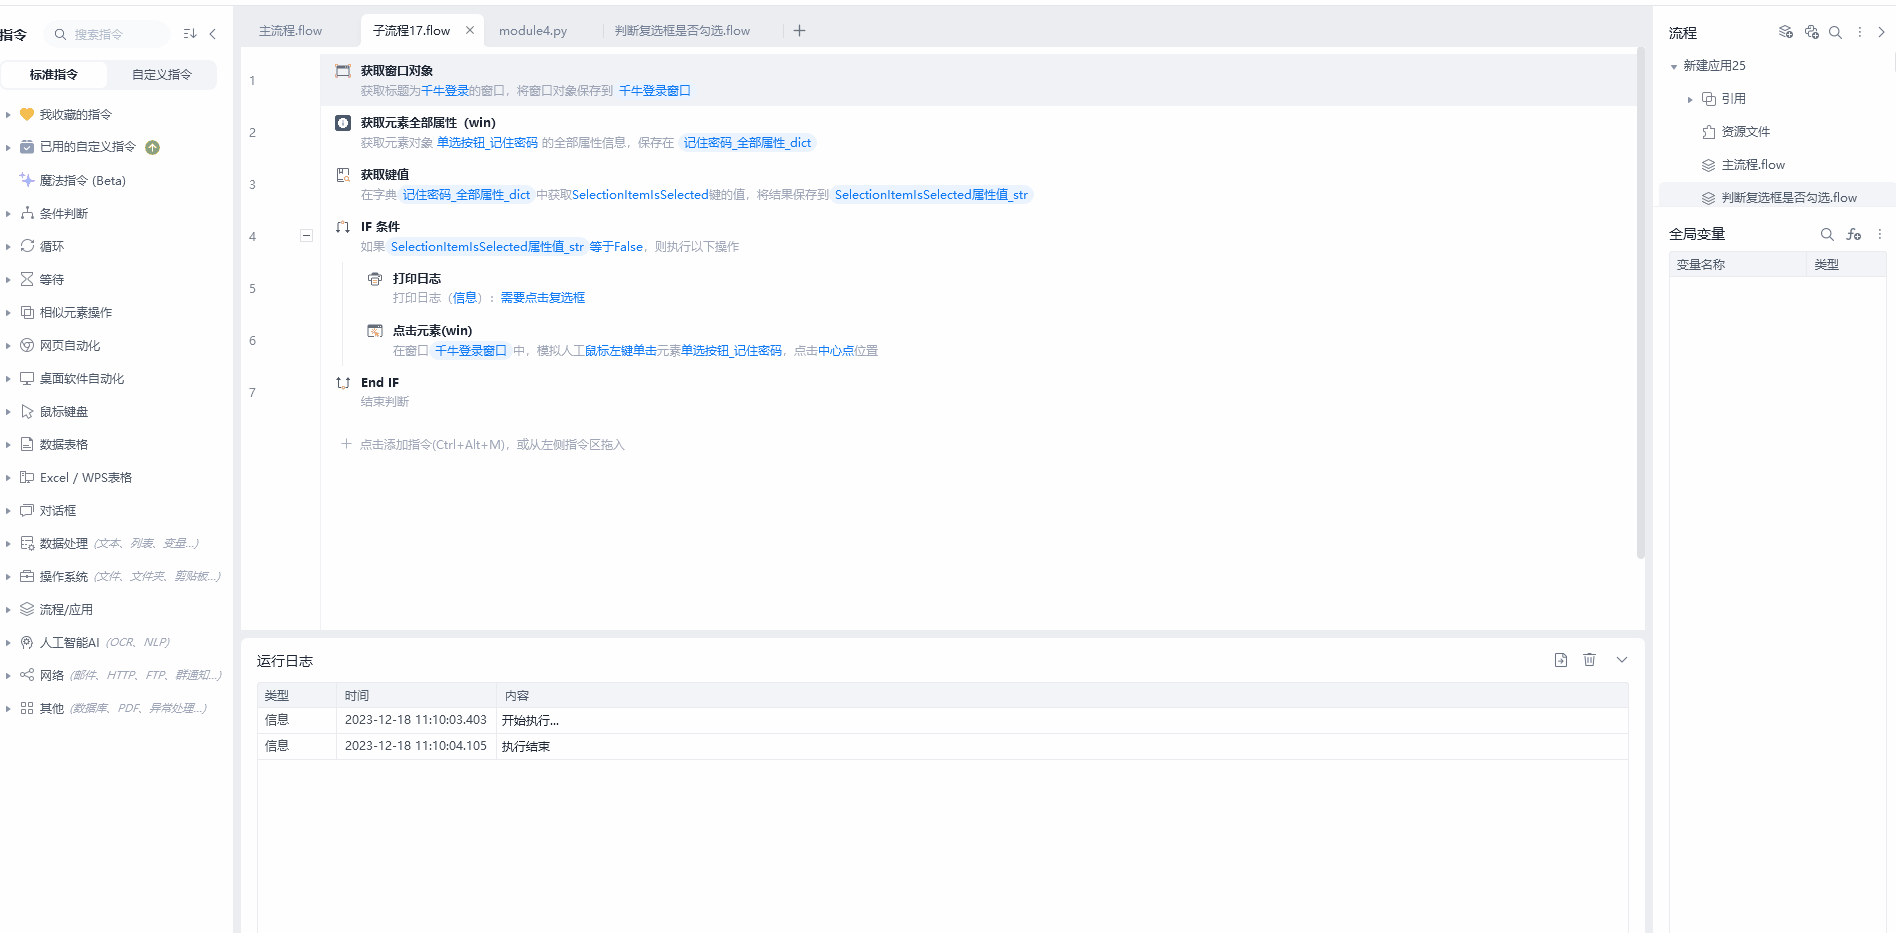Expand the 网页自动化 command category

8,346
